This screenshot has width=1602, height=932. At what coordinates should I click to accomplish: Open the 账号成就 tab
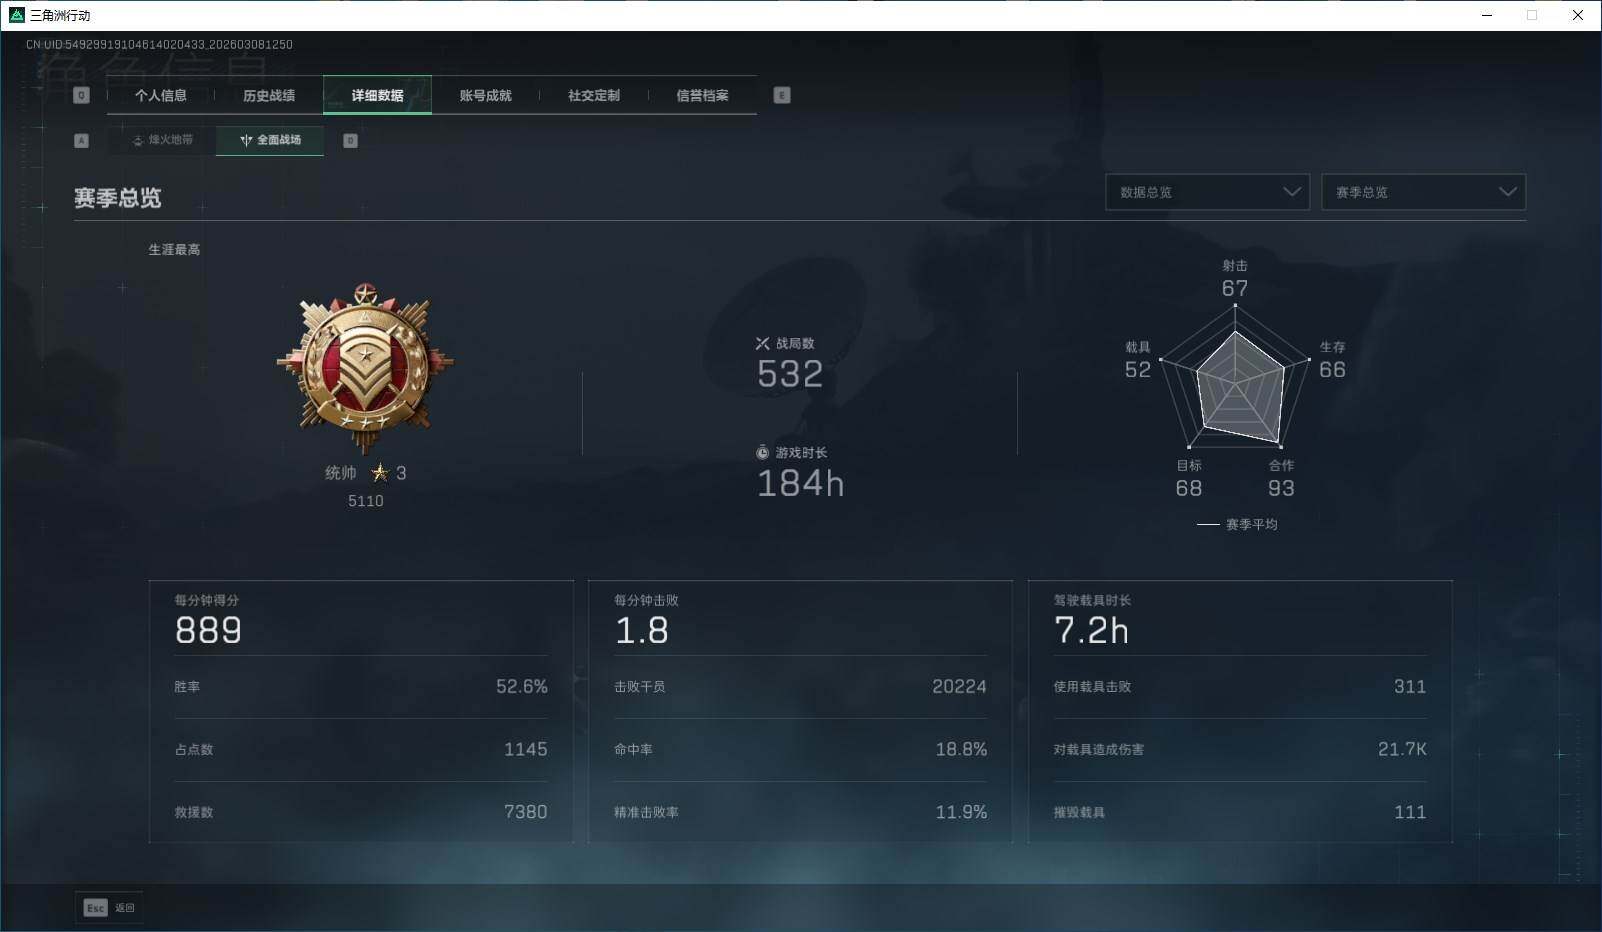485,96
